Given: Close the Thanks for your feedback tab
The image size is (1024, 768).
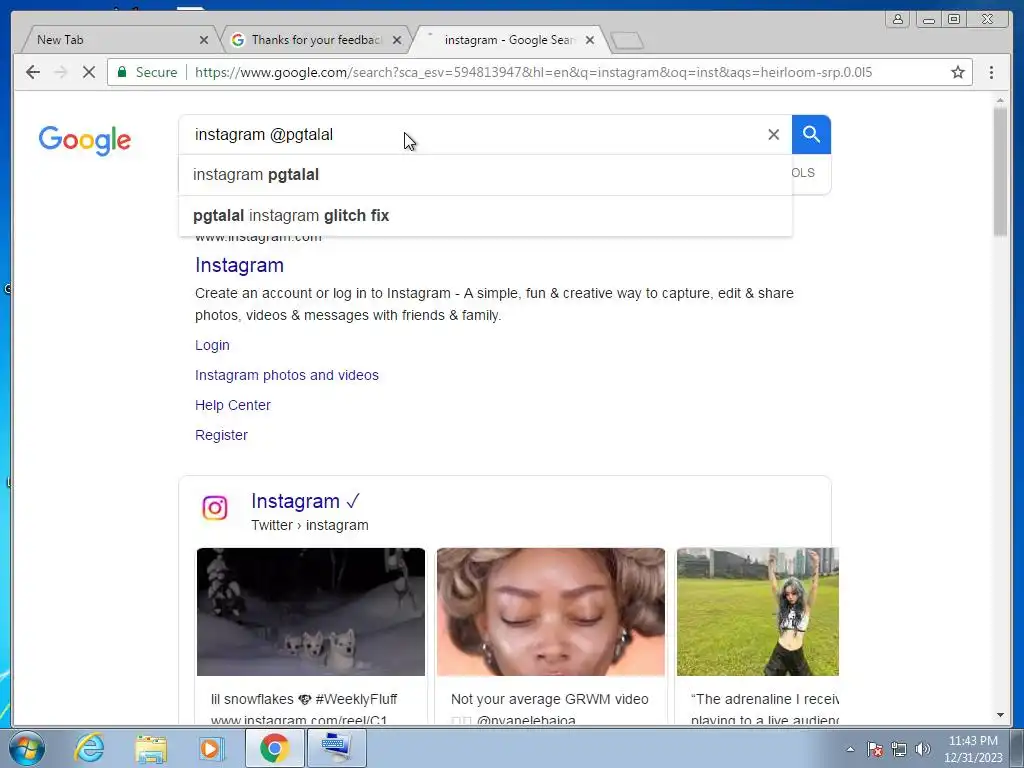Looking at the screenshot, I should point(397,40).
